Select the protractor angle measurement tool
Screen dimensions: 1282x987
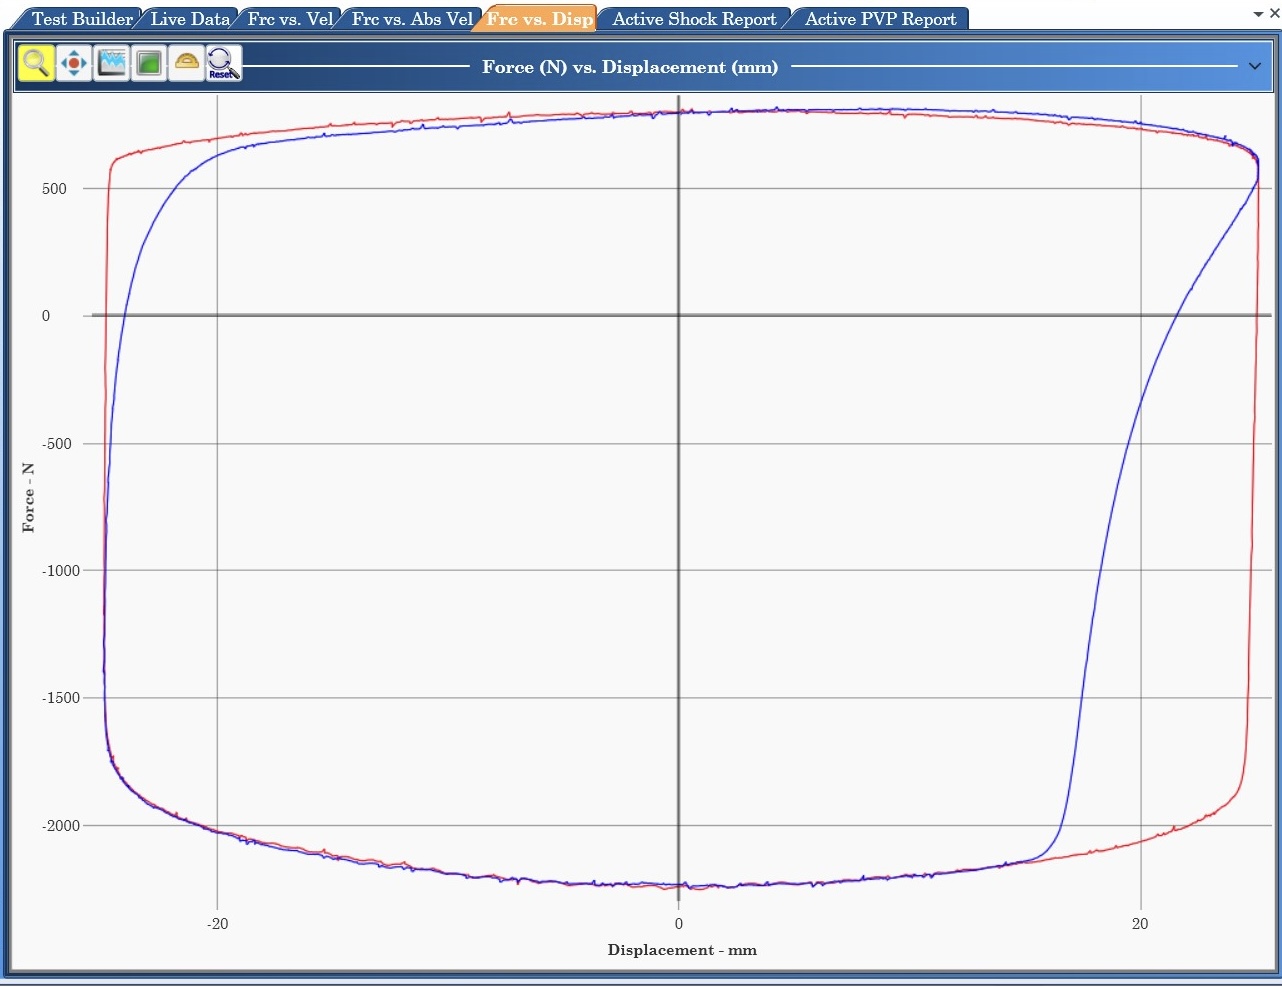187,64
